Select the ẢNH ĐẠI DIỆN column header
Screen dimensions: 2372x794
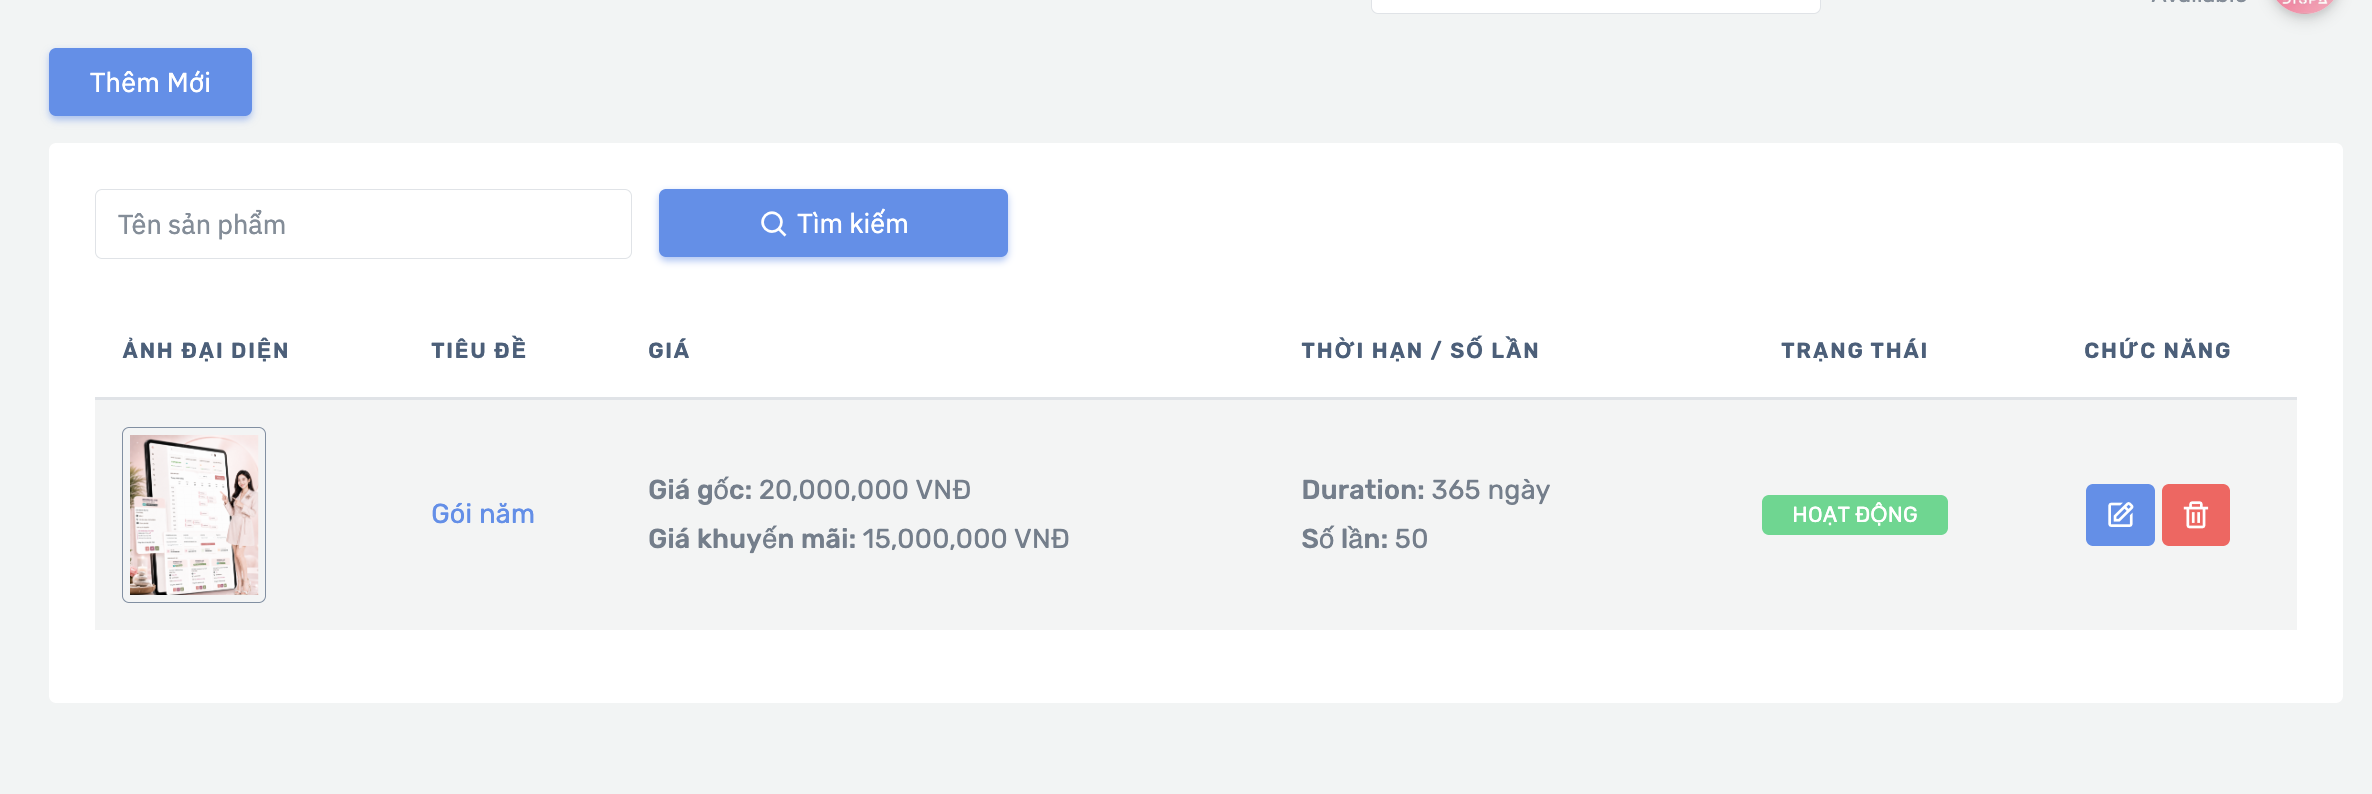pyautogui.click(x=206, y=351)
